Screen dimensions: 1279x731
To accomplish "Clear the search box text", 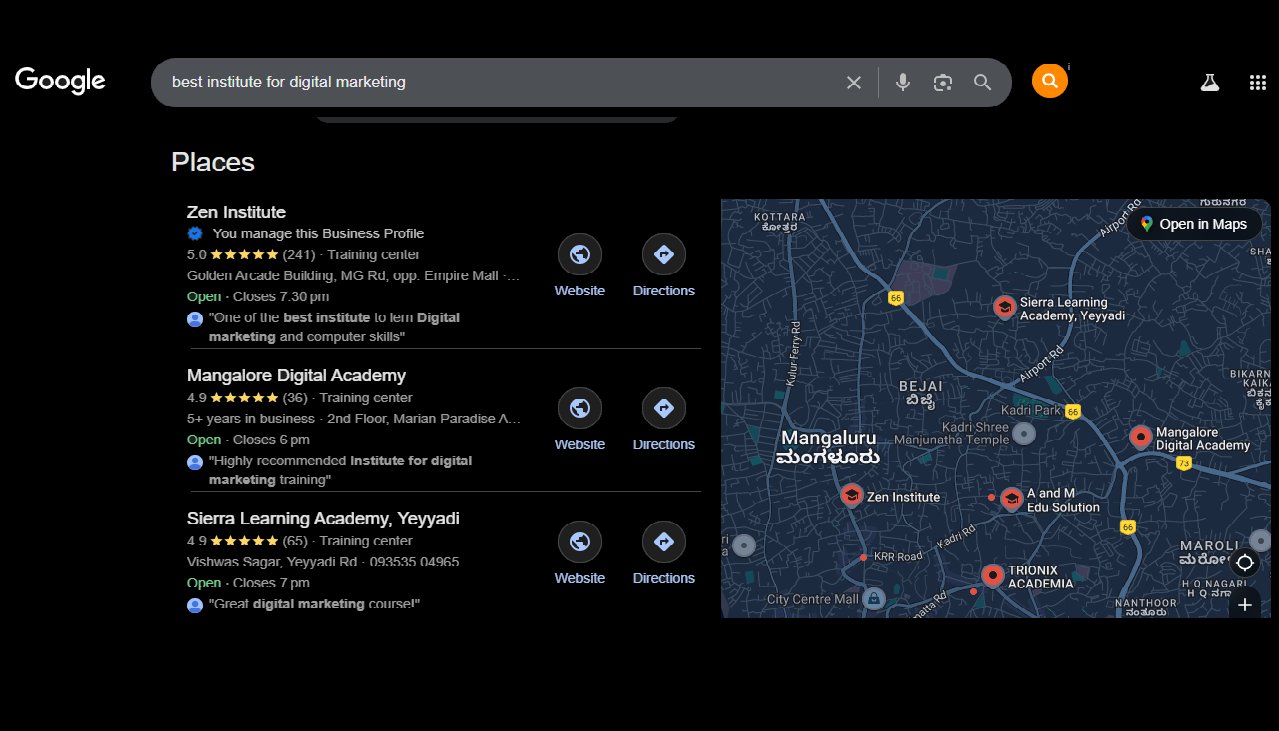I will 853,83.
